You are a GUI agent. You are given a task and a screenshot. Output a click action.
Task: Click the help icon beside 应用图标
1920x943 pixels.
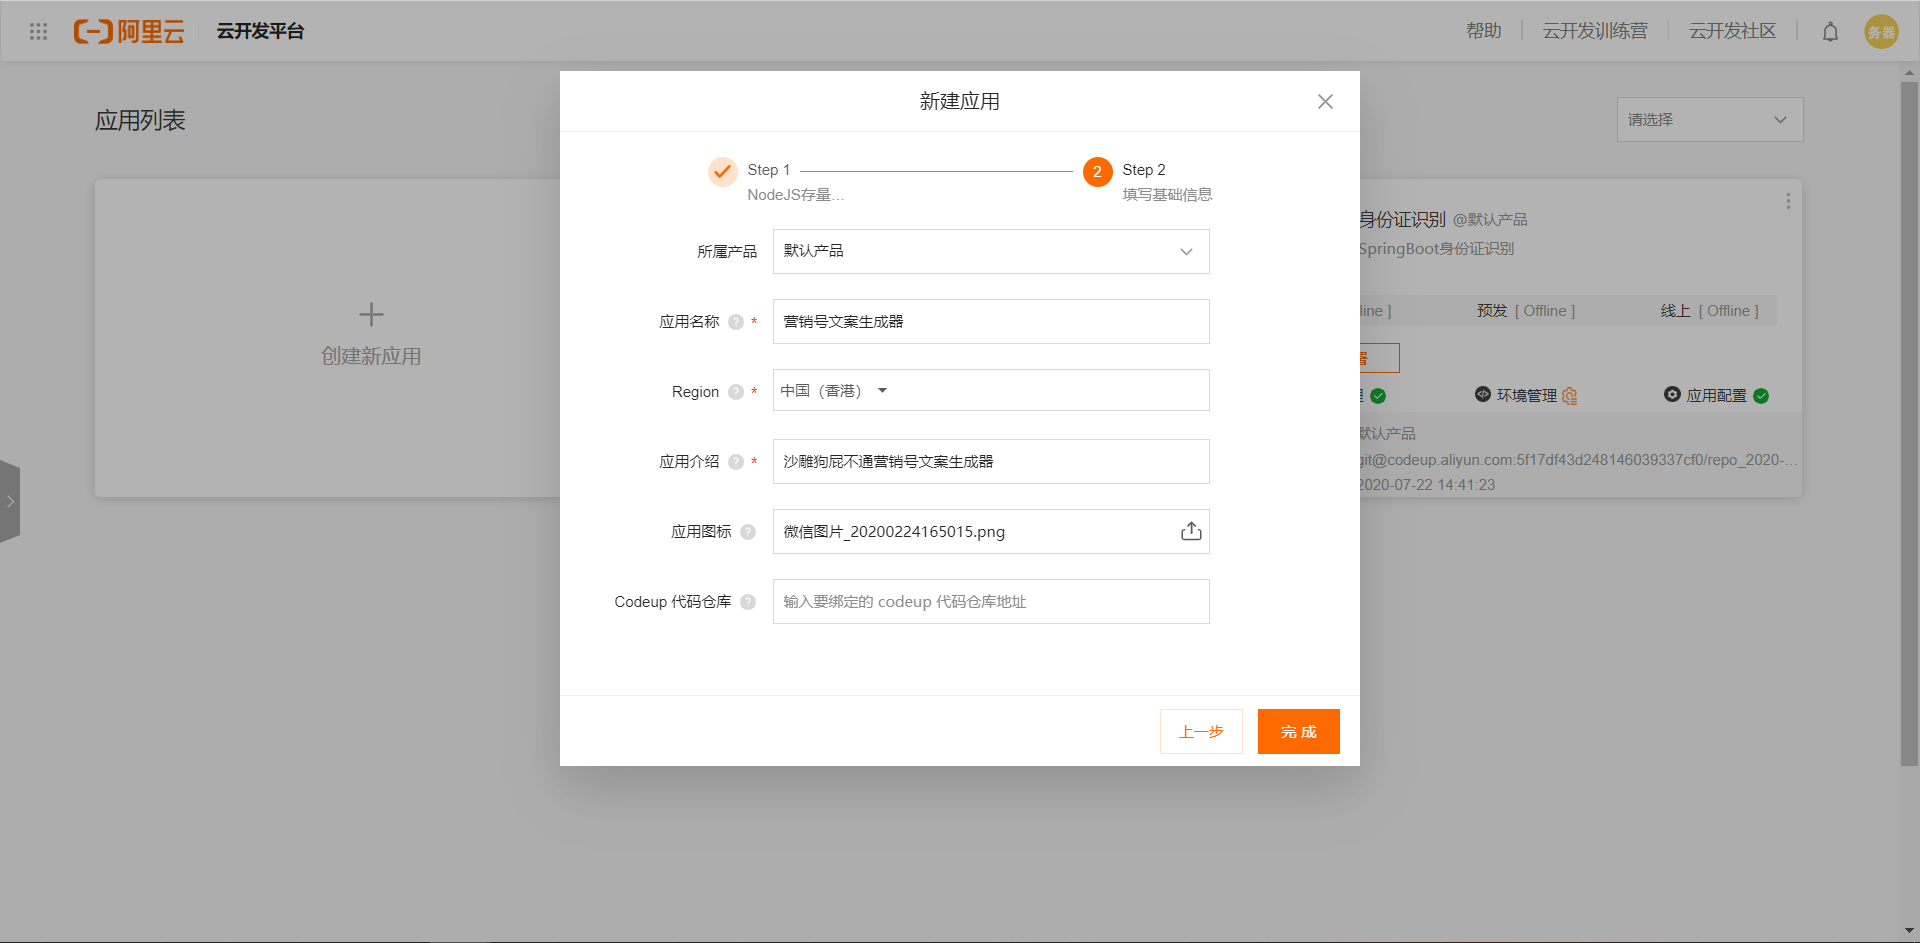tap(748, 532)
